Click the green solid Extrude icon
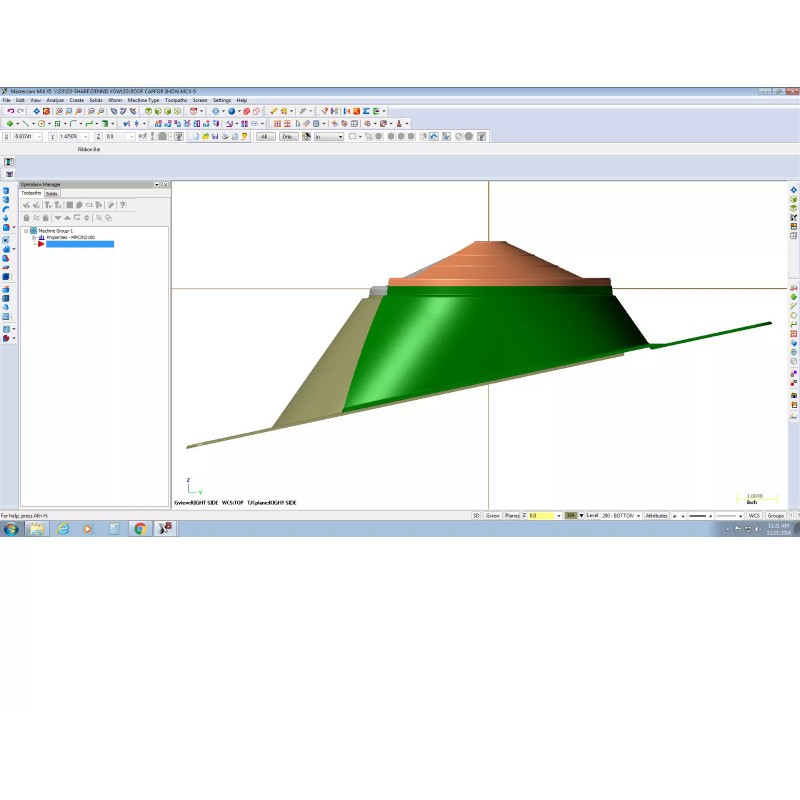 point(105,123)
